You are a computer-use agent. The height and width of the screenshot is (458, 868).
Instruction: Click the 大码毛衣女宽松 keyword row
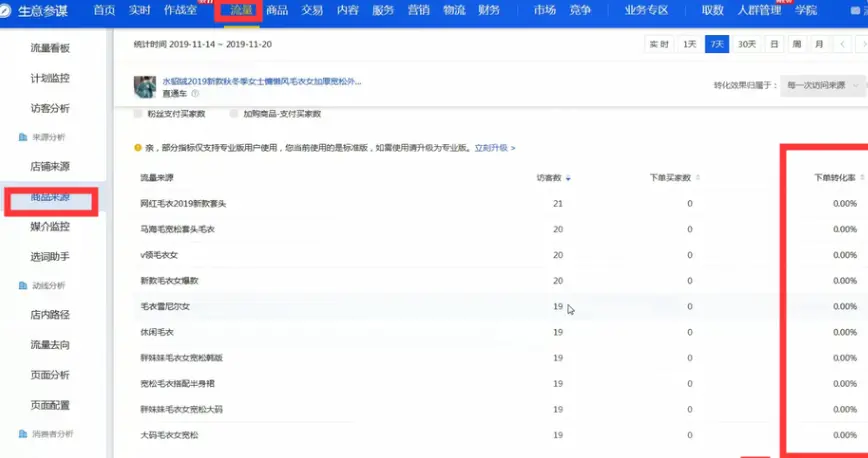[x=169, y=435]
